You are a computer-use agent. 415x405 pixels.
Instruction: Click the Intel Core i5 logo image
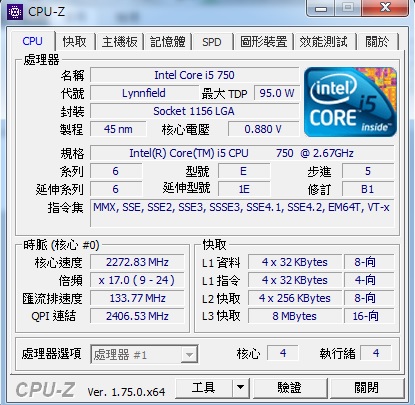click(x=350, y=102)
